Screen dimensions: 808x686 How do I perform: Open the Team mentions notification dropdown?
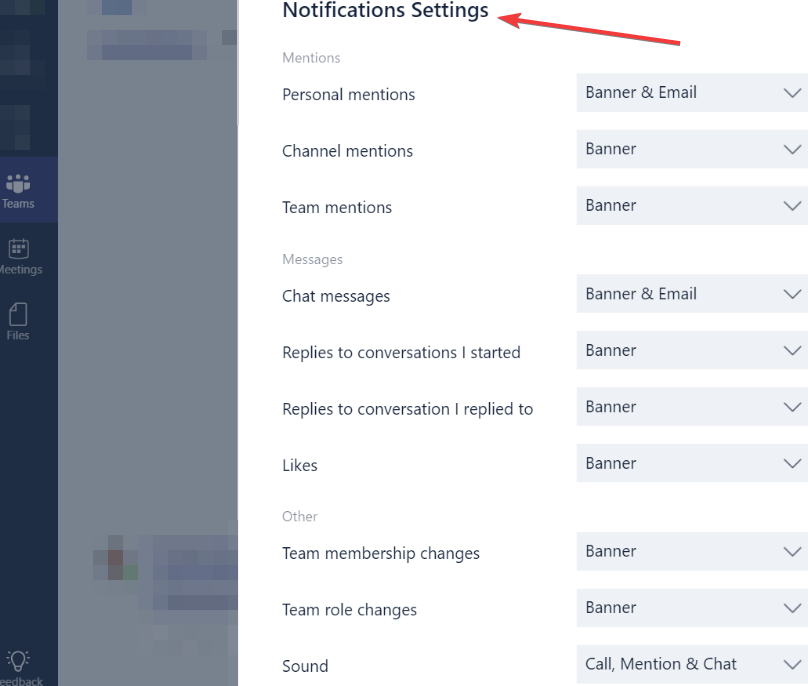(x=692, y=206)
